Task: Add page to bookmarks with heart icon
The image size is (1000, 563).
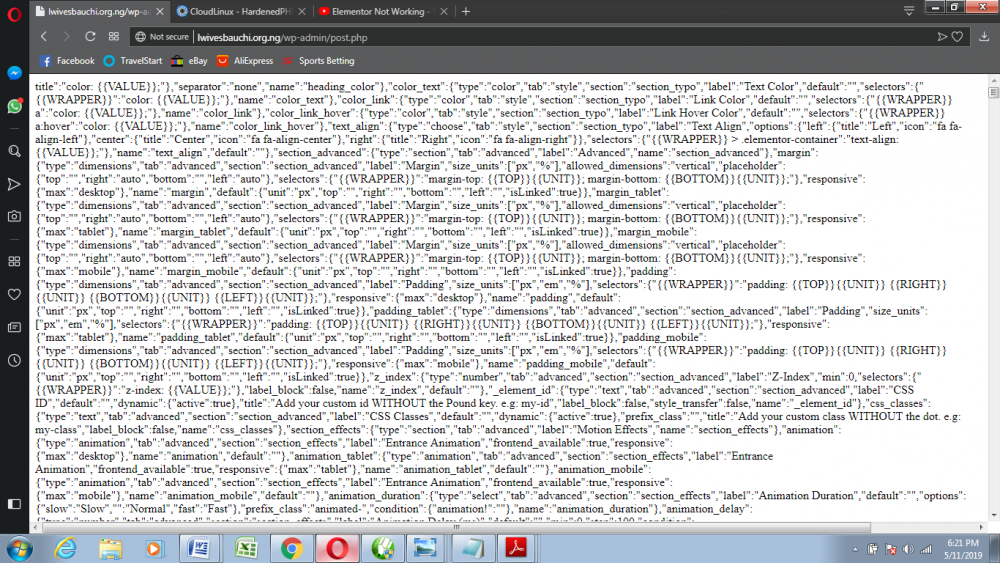Action: coord(957,36)
